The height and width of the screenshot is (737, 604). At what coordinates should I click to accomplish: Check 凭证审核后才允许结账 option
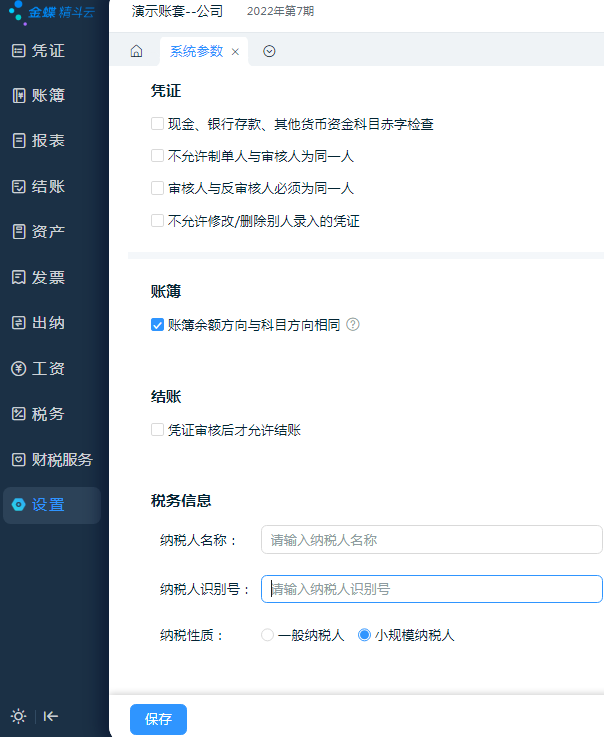click(157, 430)
